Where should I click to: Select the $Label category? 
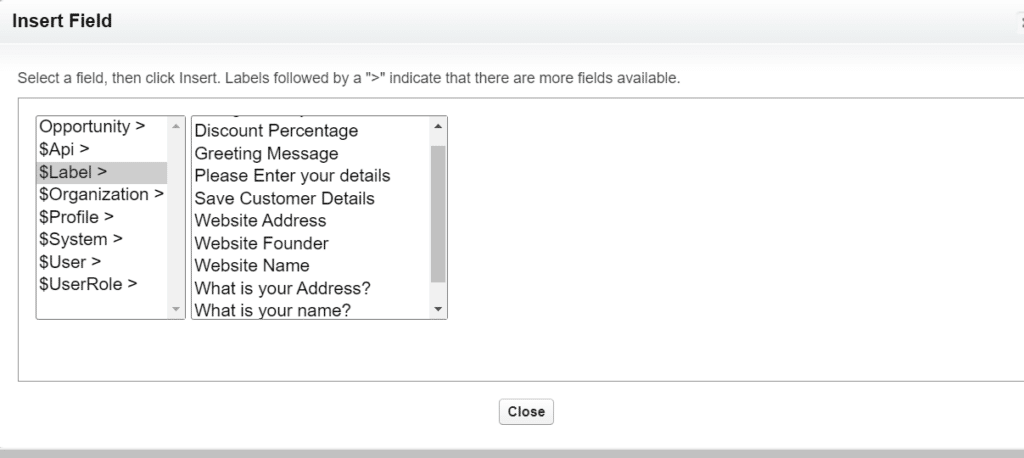73,172
